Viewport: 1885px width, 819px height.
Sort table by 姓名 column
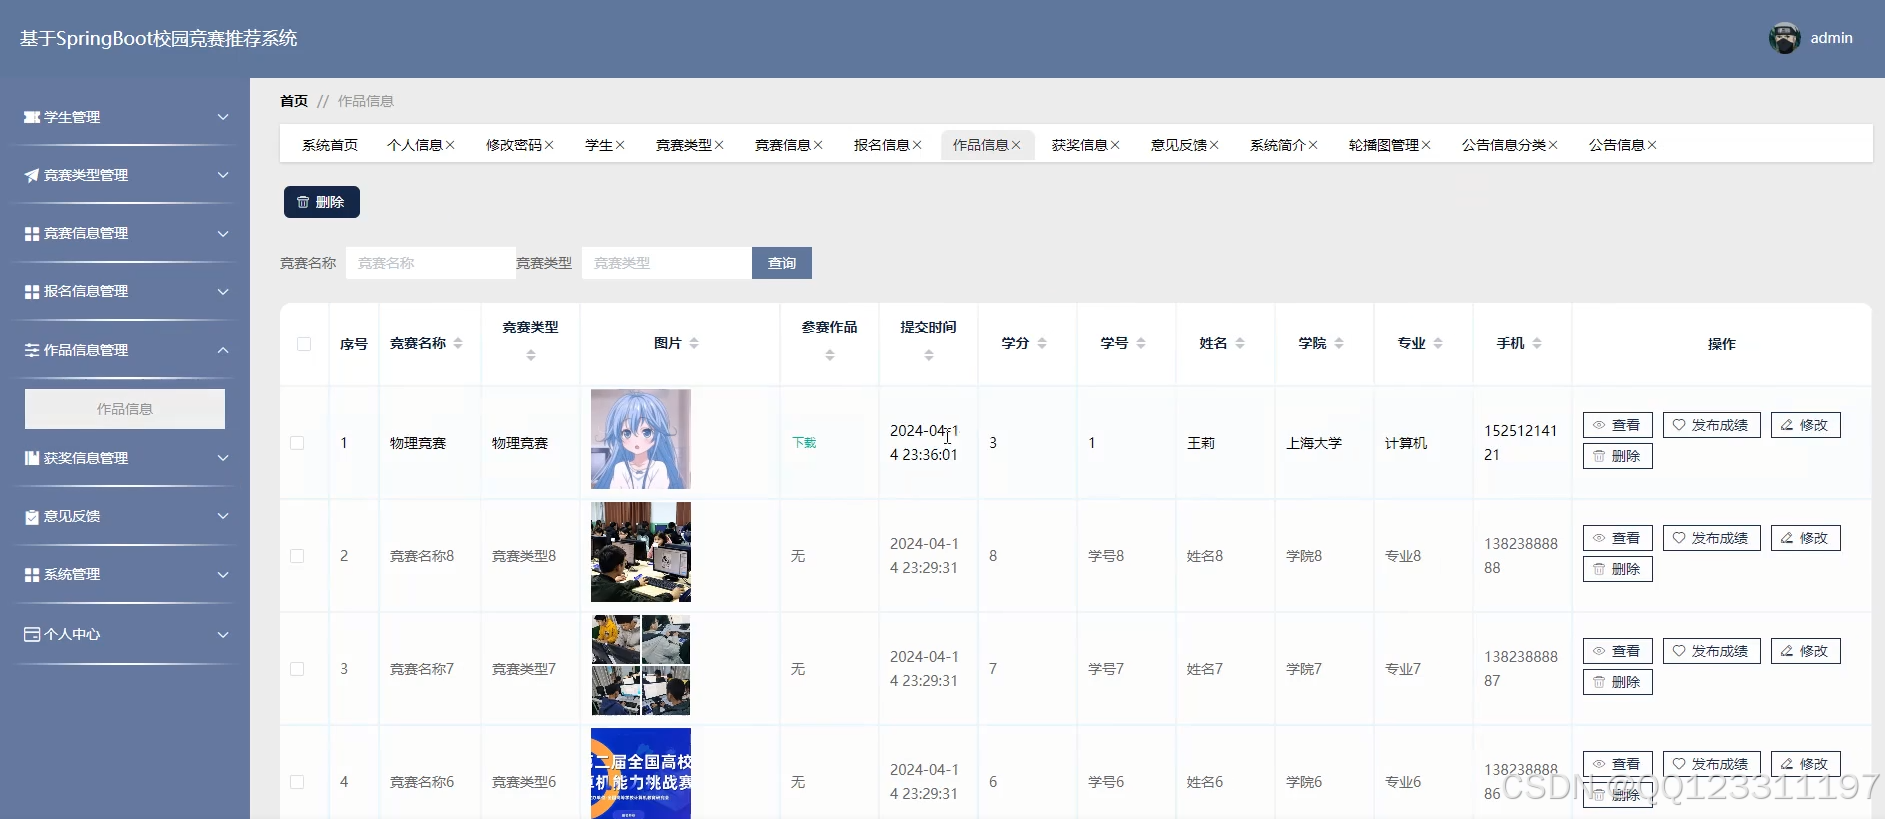1240,343
